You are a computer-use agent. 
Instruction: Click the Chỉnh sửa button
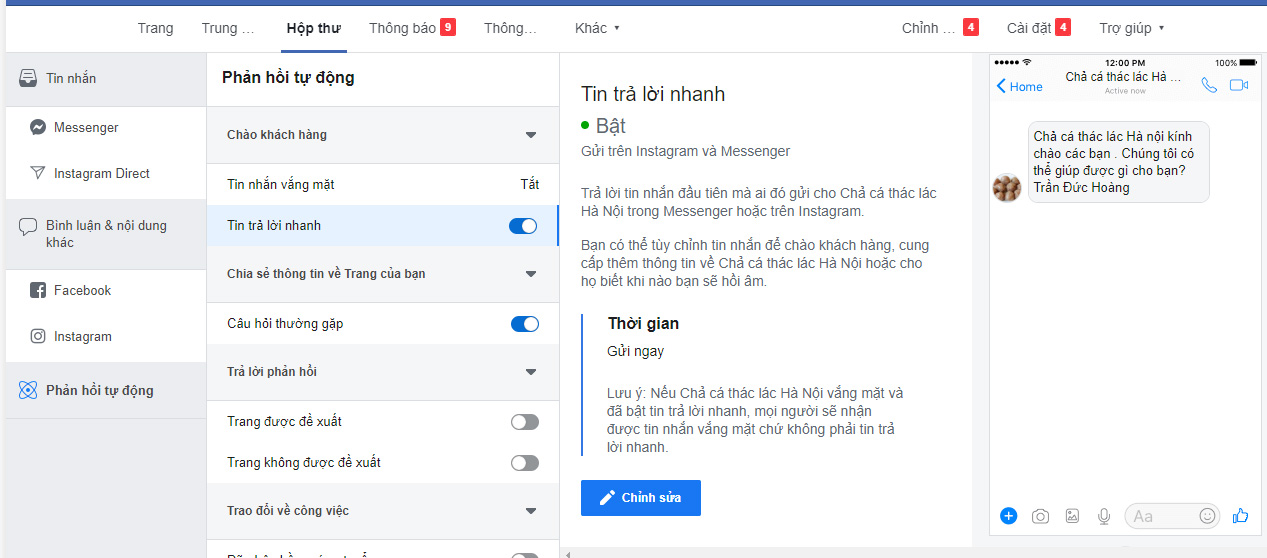tap(641, 498)
